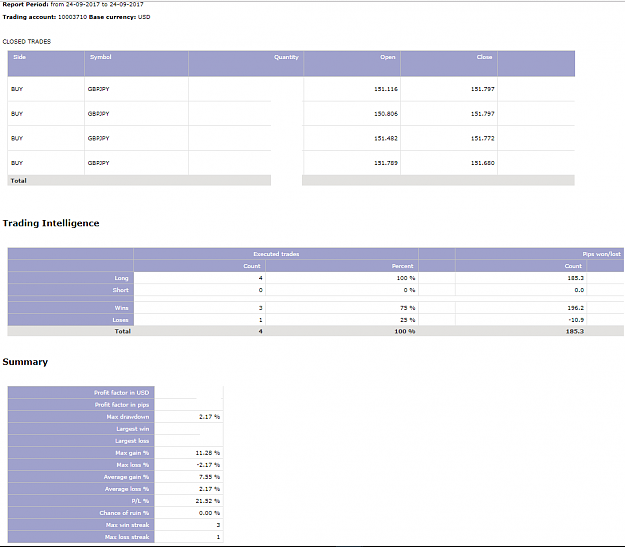Click Count header under Pips won/lost
The height and width of the screenshot is (547, 625).
[573, 266]
